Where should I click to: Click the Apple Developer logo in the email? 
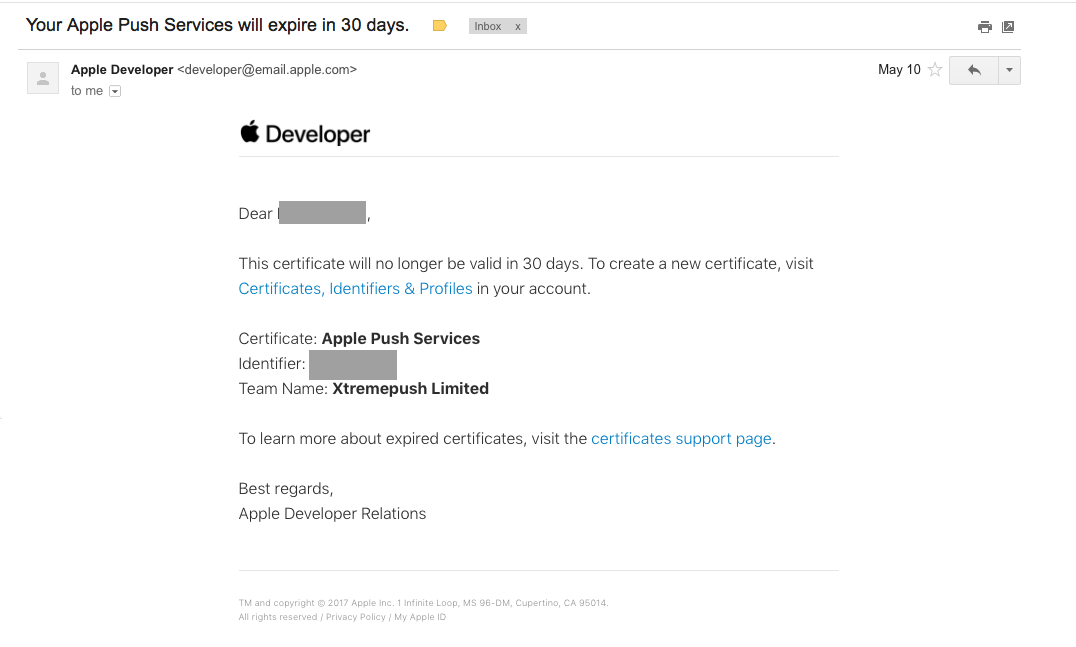click(x=305, y=133)
